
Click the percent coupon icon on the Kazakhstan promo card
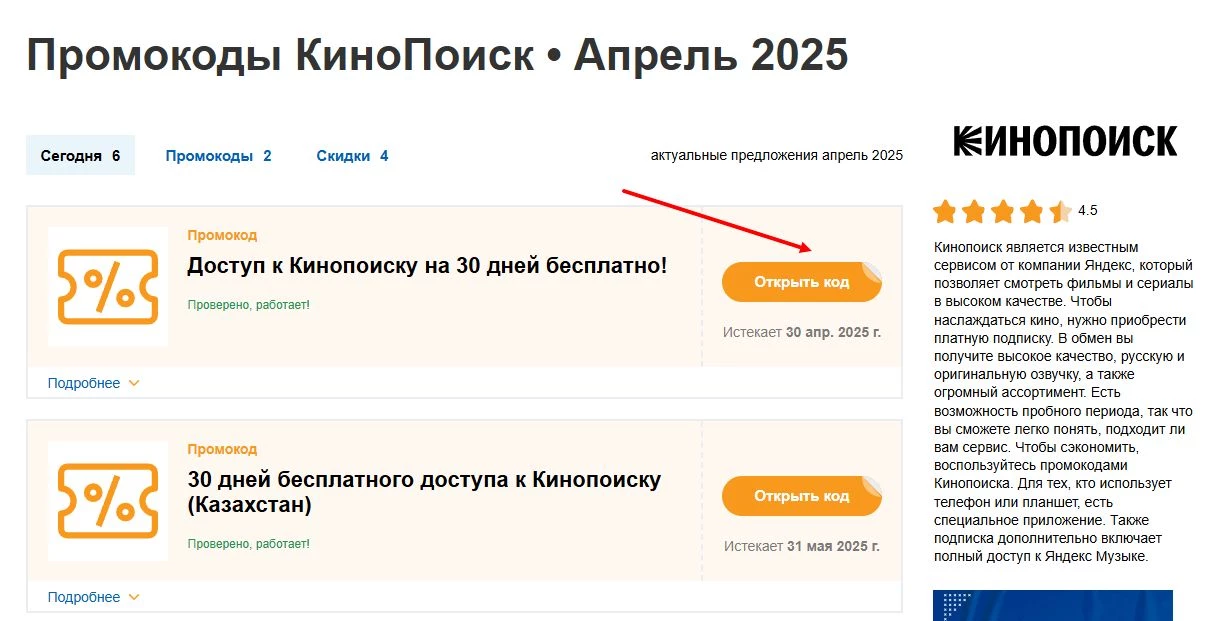click(108, 500)
